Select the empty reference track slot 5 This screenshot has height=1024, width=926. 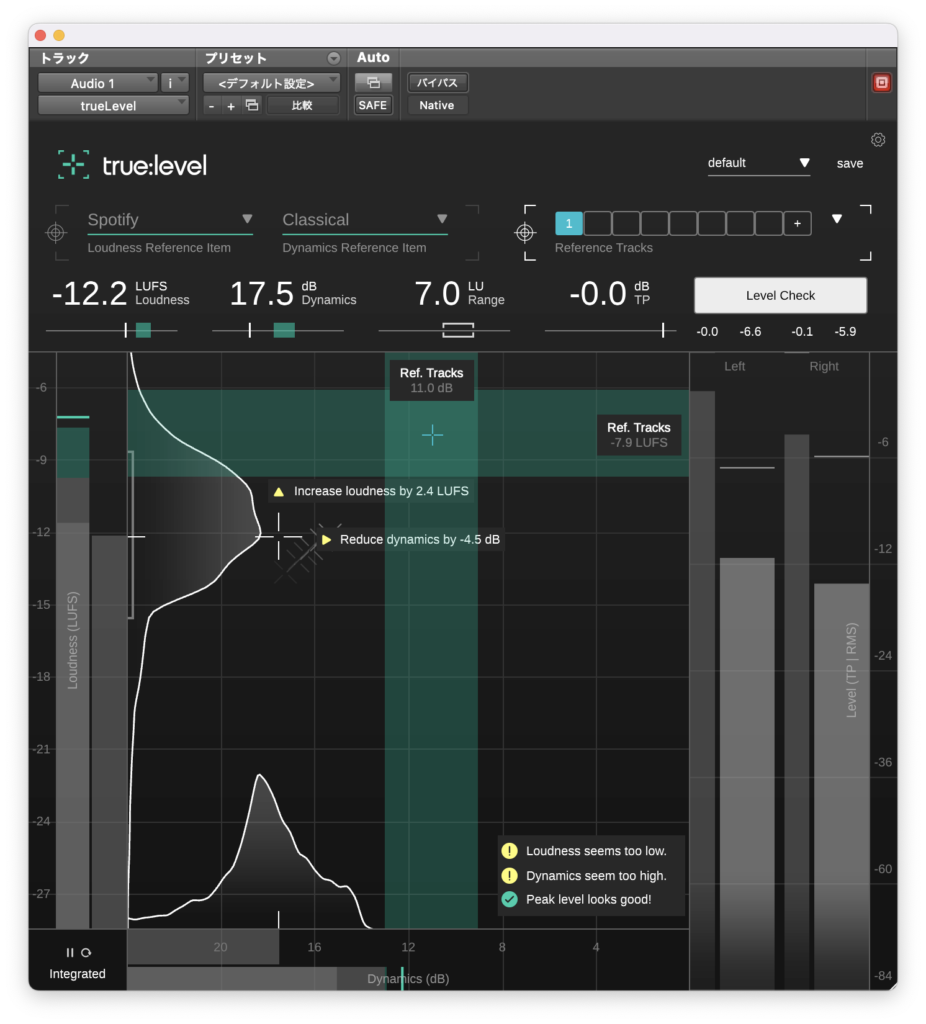[683, 223]
